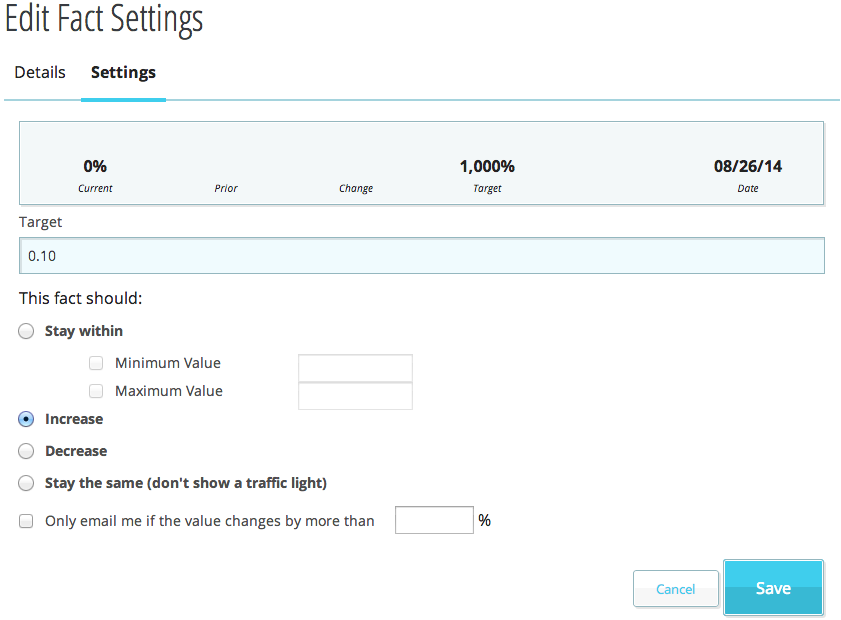
Task: Switch to the Details tab
Action: click(40, 73)
